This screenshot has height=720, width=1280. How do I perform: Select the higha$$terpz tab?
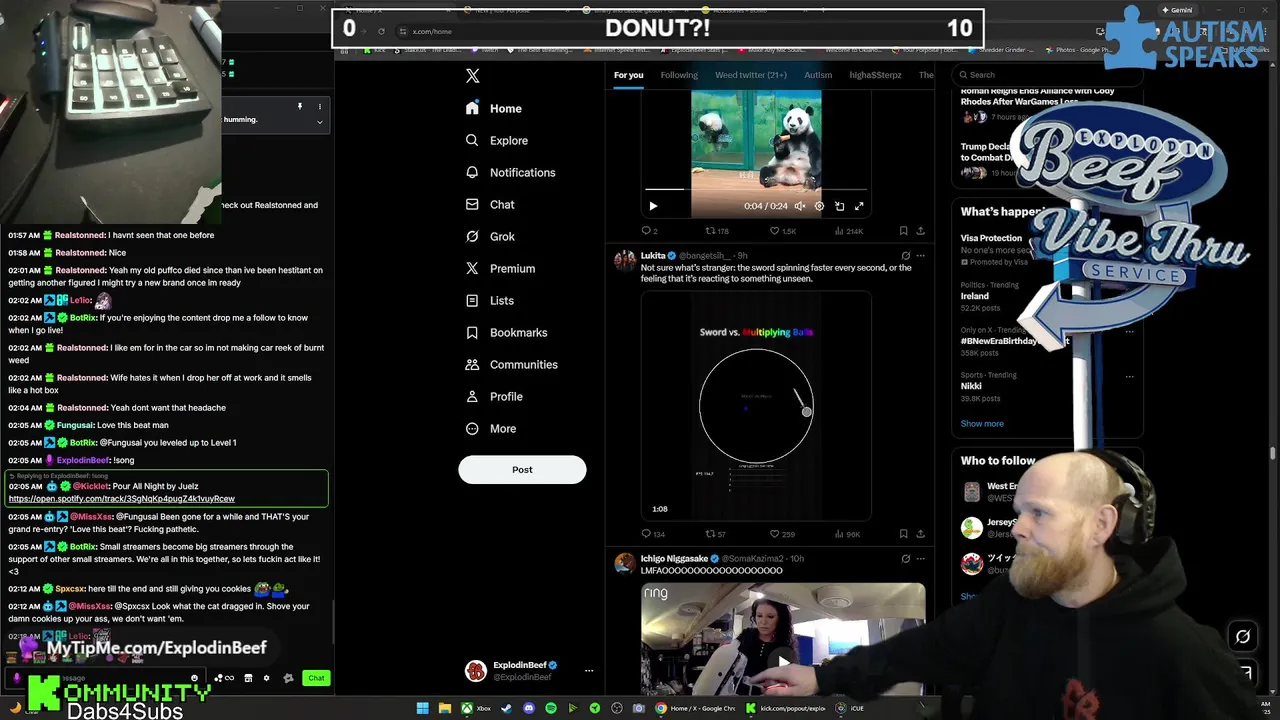point(875,75)
